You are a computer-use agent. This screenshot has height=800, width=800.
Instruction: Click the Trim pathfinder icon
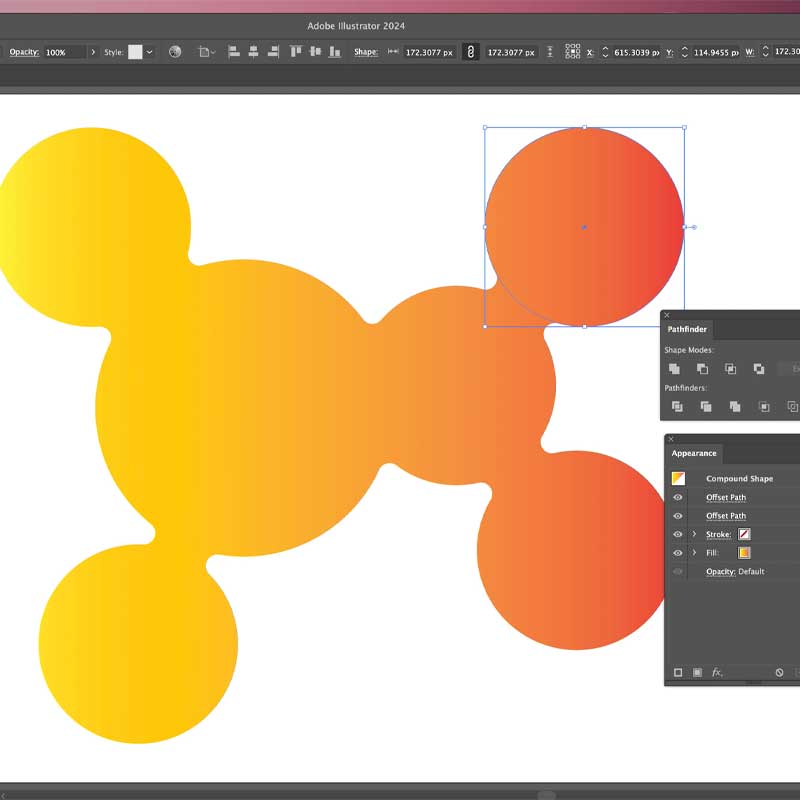pos(705,407)
